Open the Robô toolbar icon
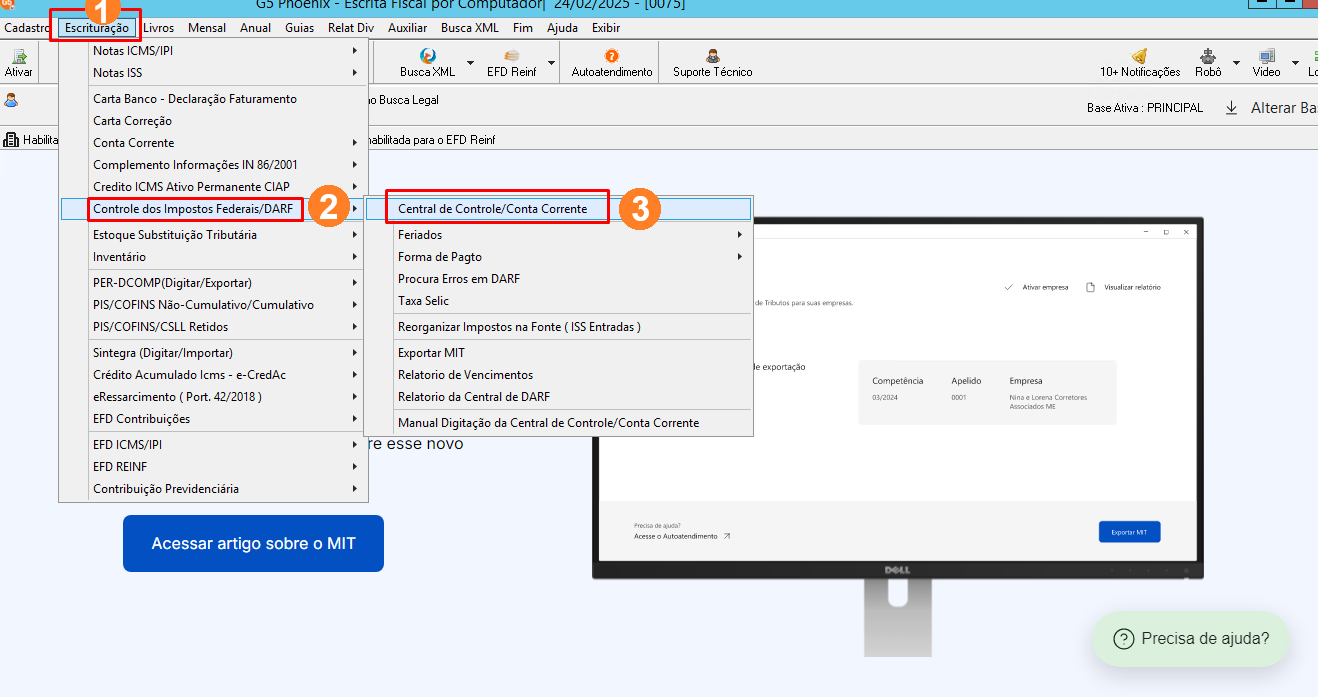 click(1208, 62)
